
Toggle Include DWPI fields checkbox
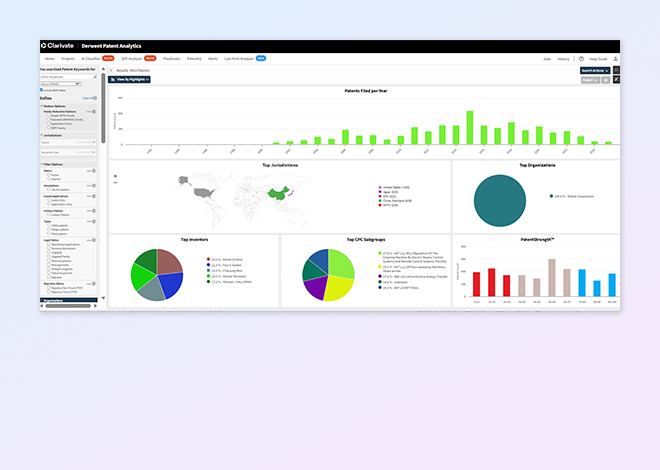(42, 90)
